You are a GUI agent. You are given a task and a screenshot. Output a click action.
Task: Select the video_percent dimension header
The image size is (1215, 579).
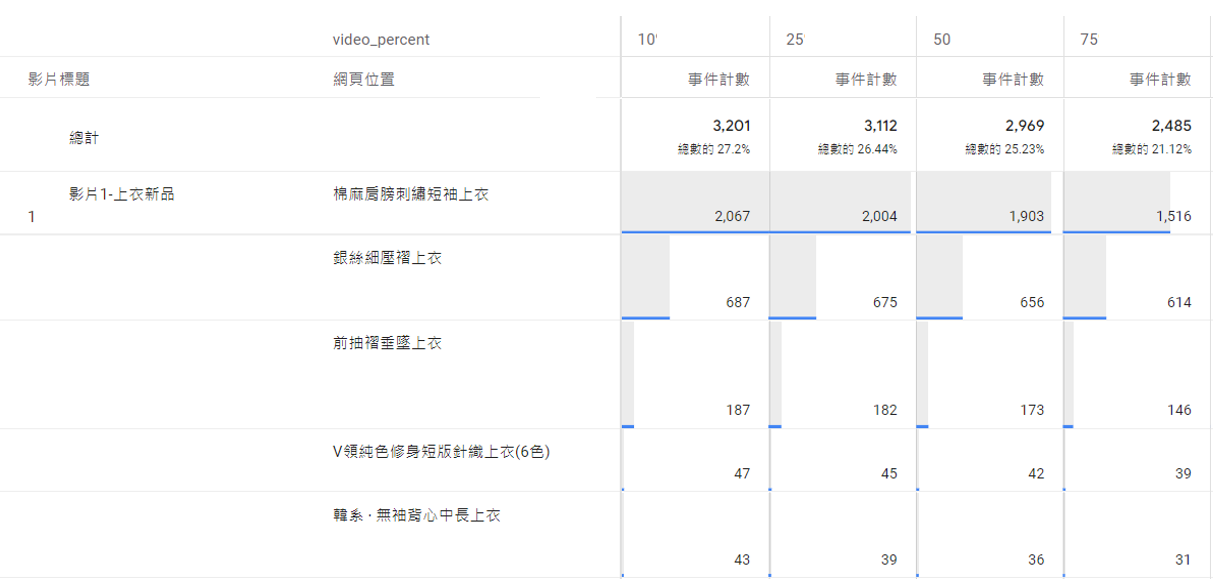381,40
